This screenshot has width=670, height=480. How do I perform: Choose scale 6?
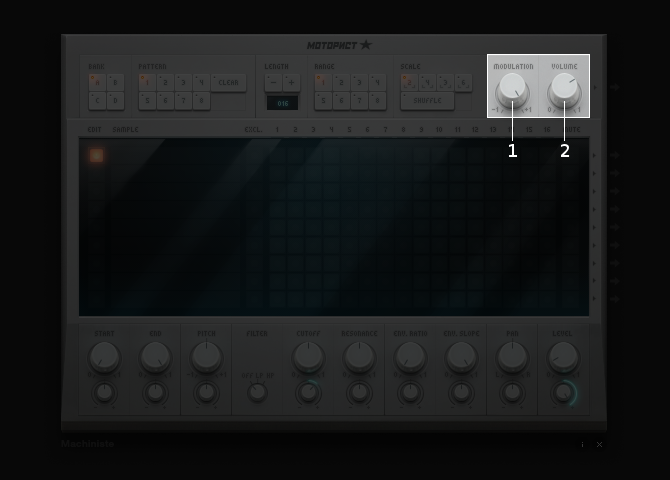point(463,82)
